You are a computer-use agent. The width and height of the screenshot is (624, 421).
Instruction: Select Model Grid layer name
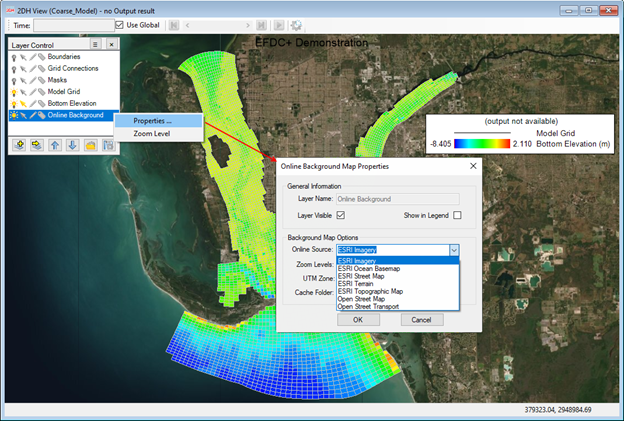[64, 92]
